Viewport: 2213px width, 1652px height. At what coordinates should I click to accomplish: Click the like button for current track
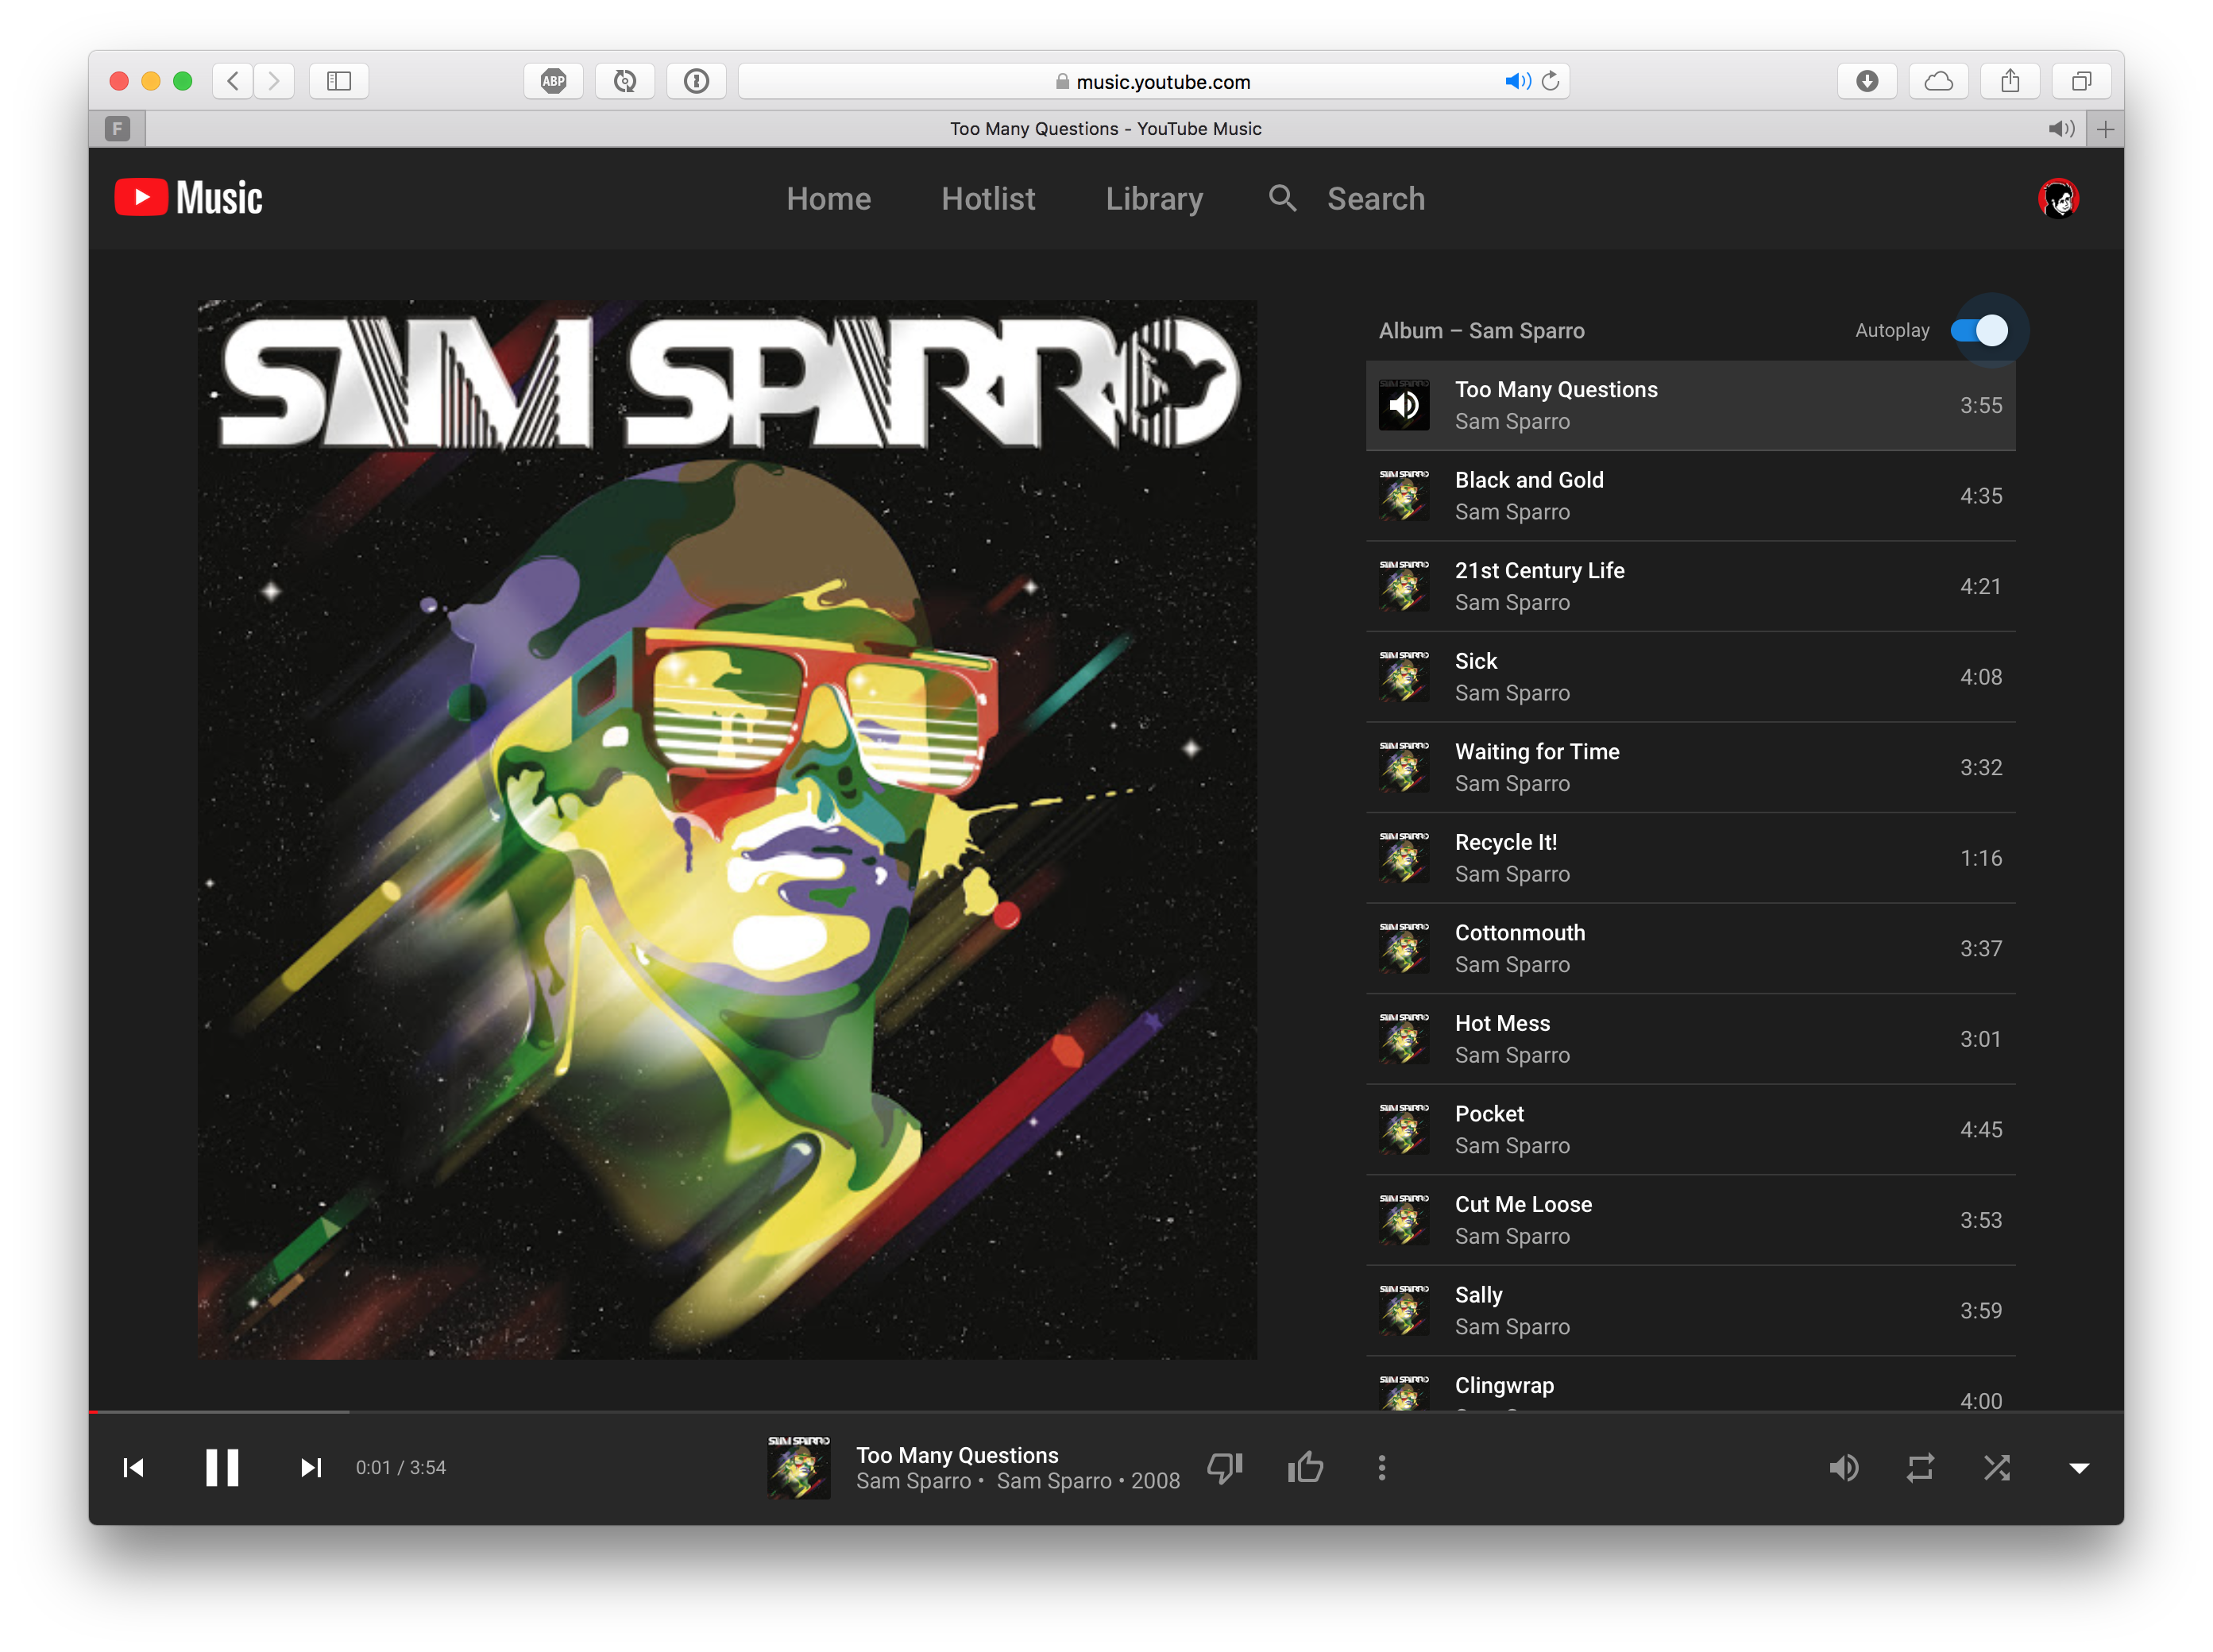click(x=1305, y=1468)
